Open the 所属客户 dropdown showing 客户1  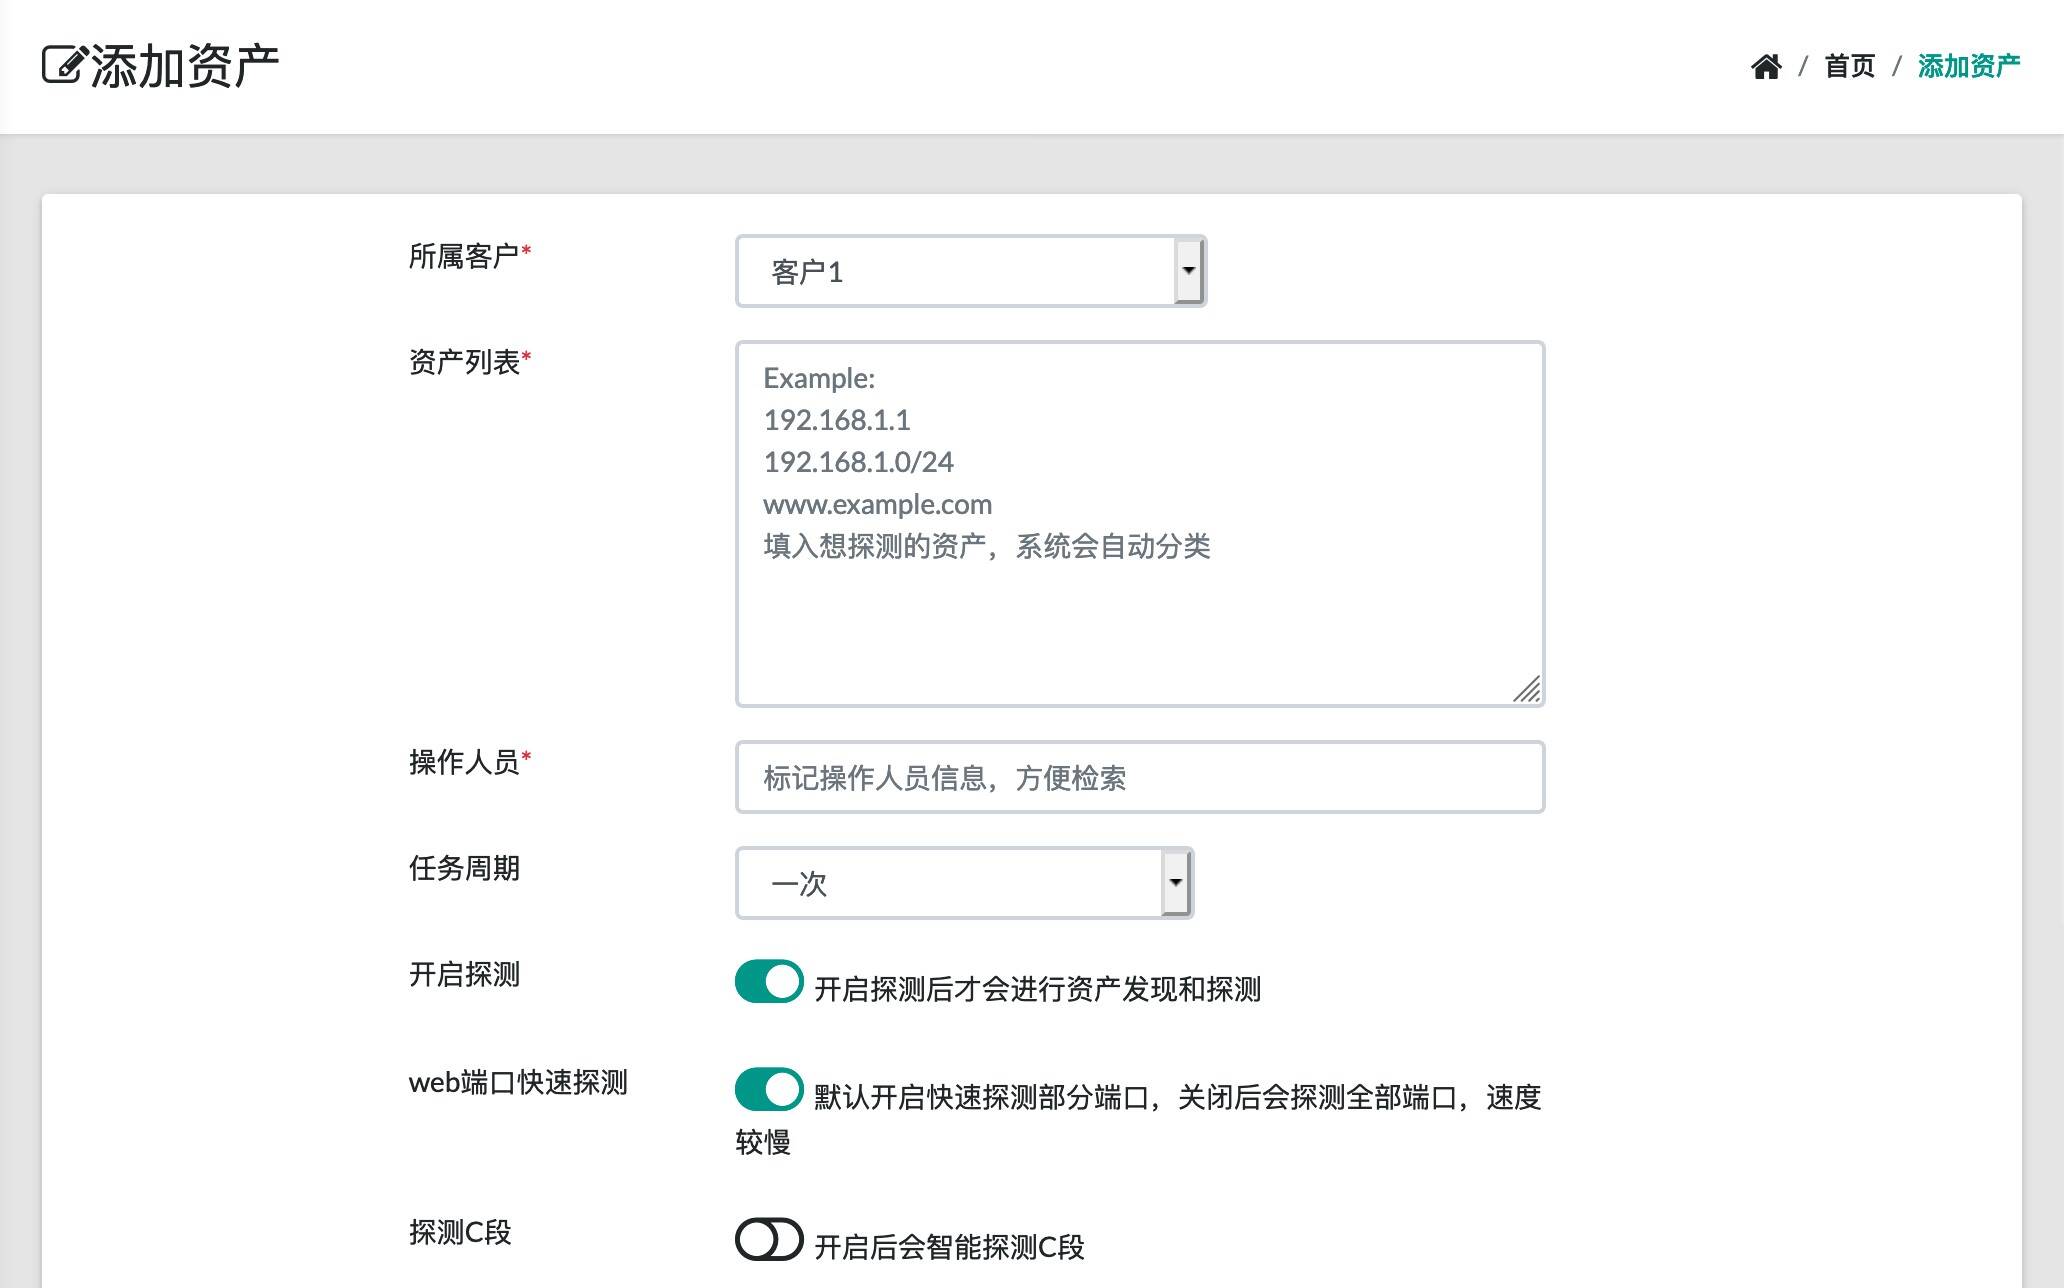click(971, 271)
